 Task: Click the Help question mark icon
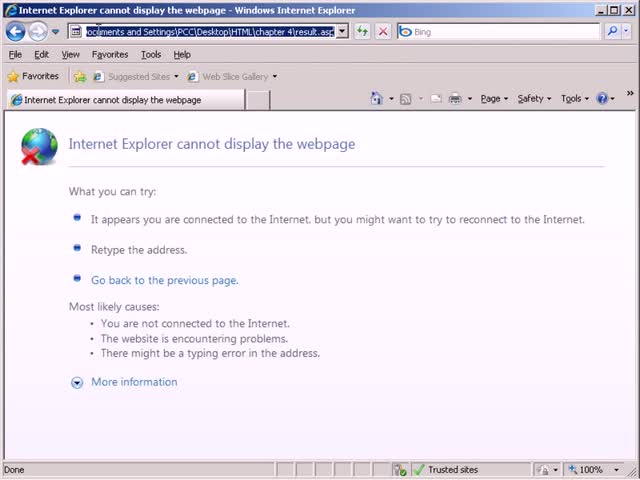click(x=602, y=98)
